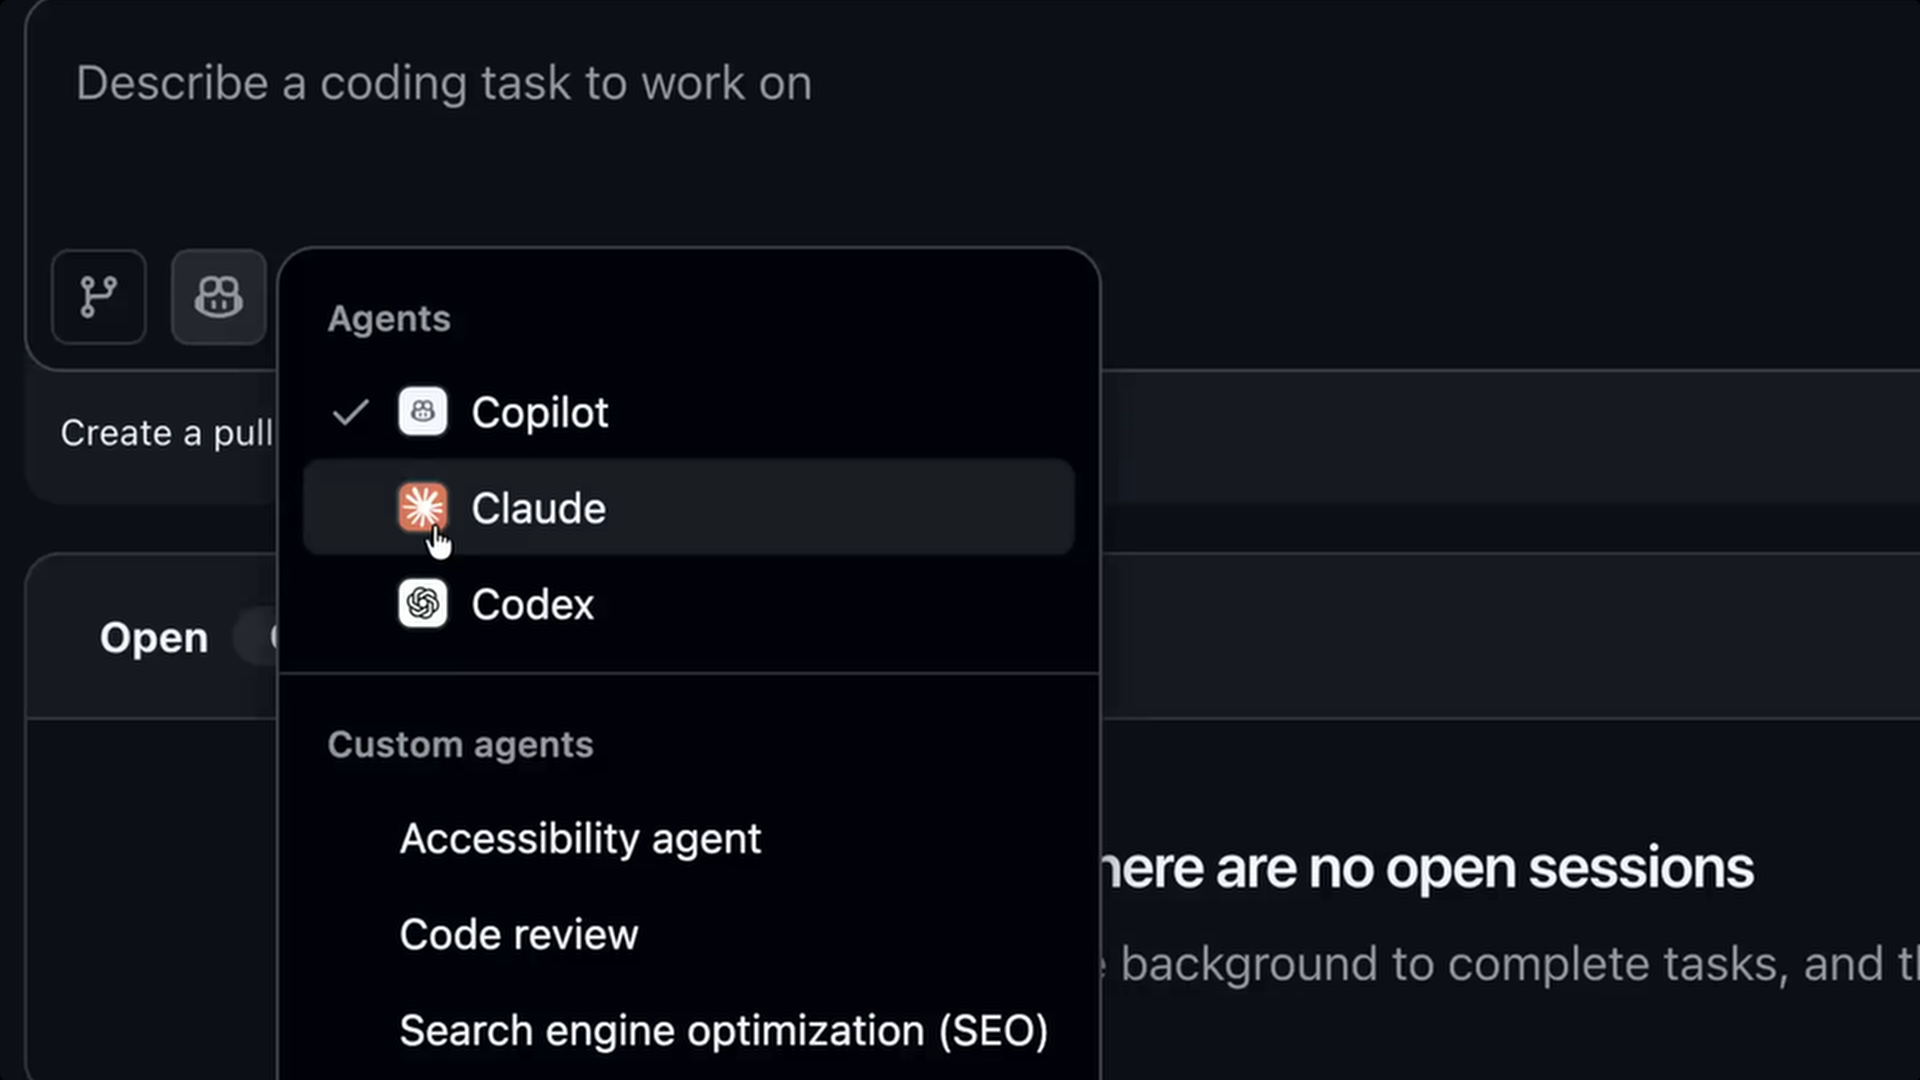Image resolution: width=1920 pixels, height=1080 pixels.
Task: Click the Copilot robot icon in the menu
Action: click(x=423, y=411)
